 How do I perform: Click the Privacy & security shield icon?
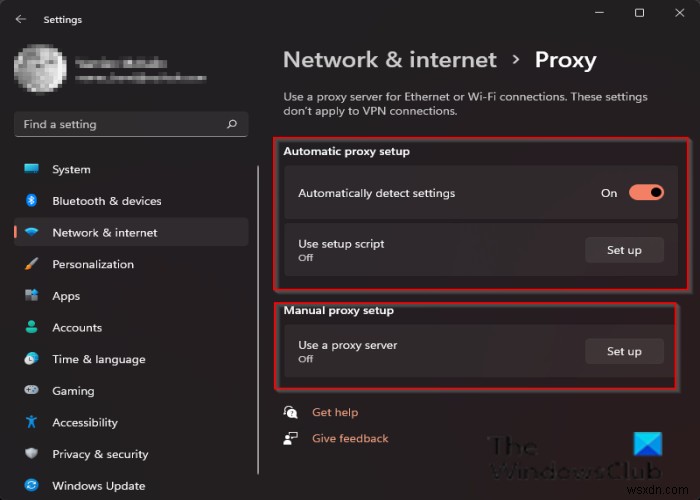tap(32, 454)
